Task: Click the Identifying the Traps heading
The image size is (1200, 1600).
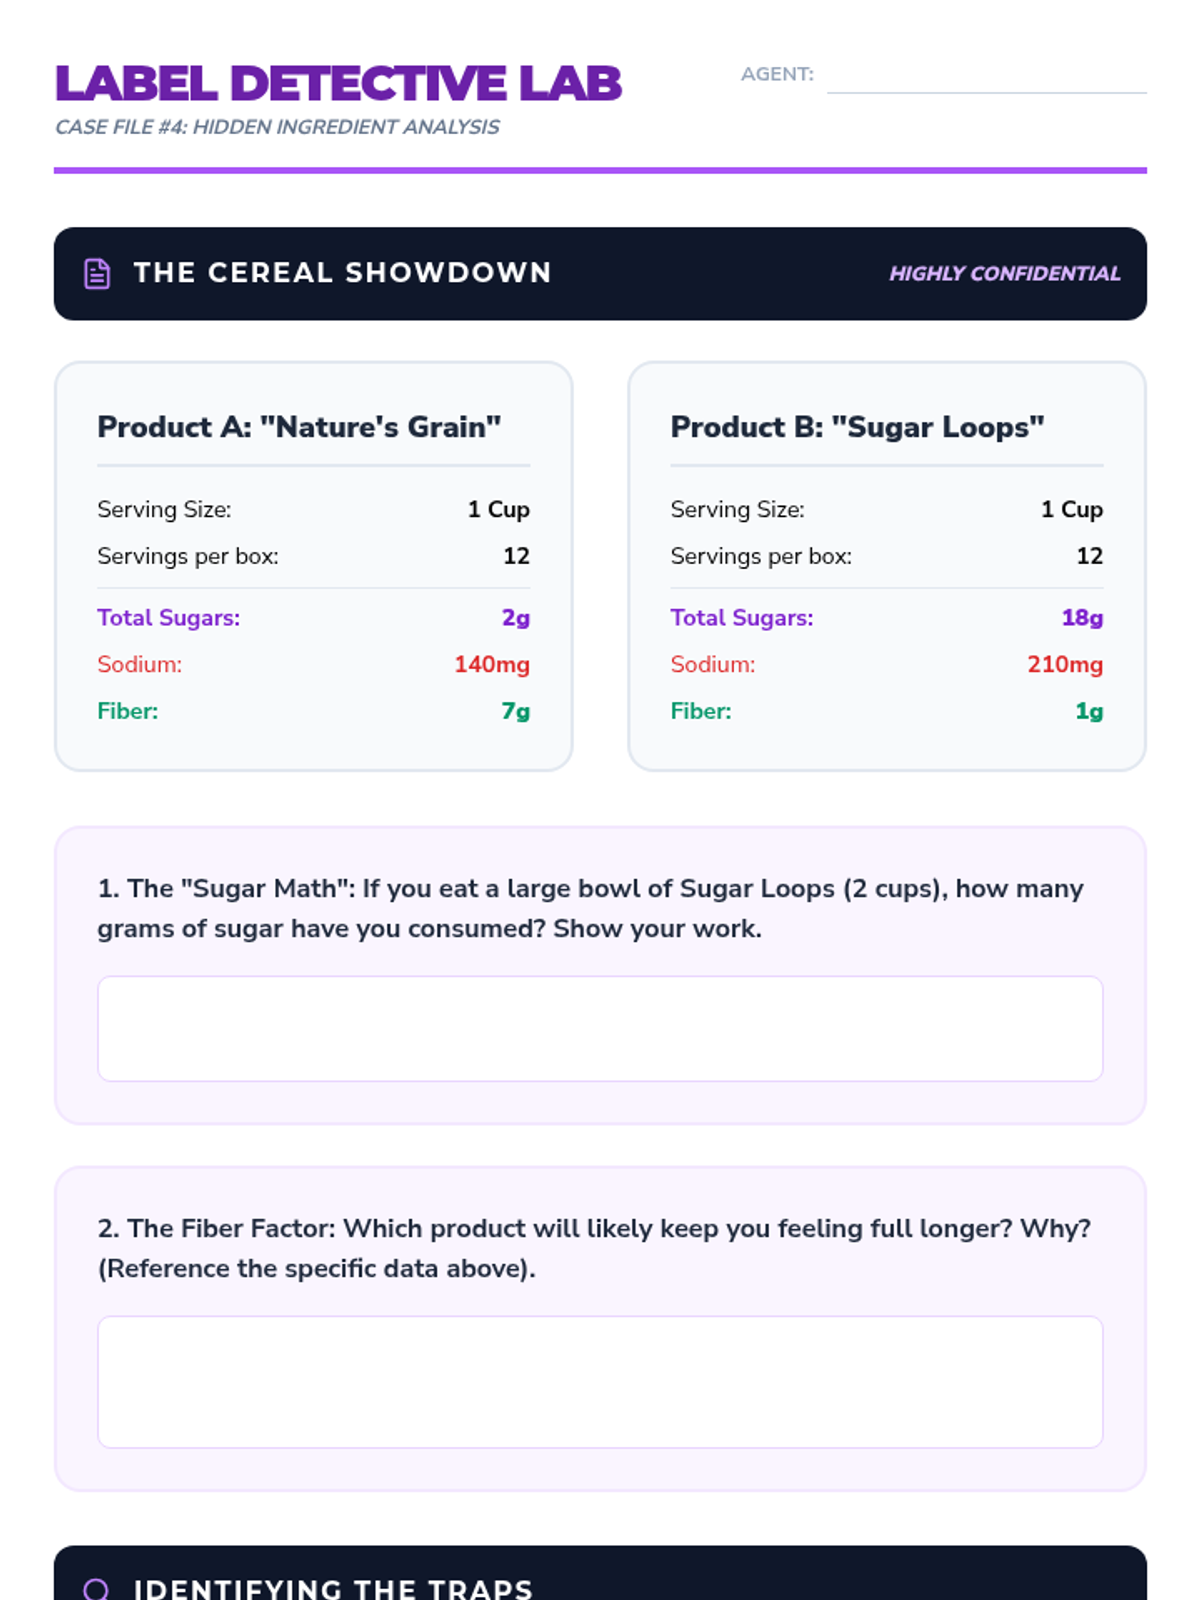Action: pyautogui.click(x=333, y=1589)
